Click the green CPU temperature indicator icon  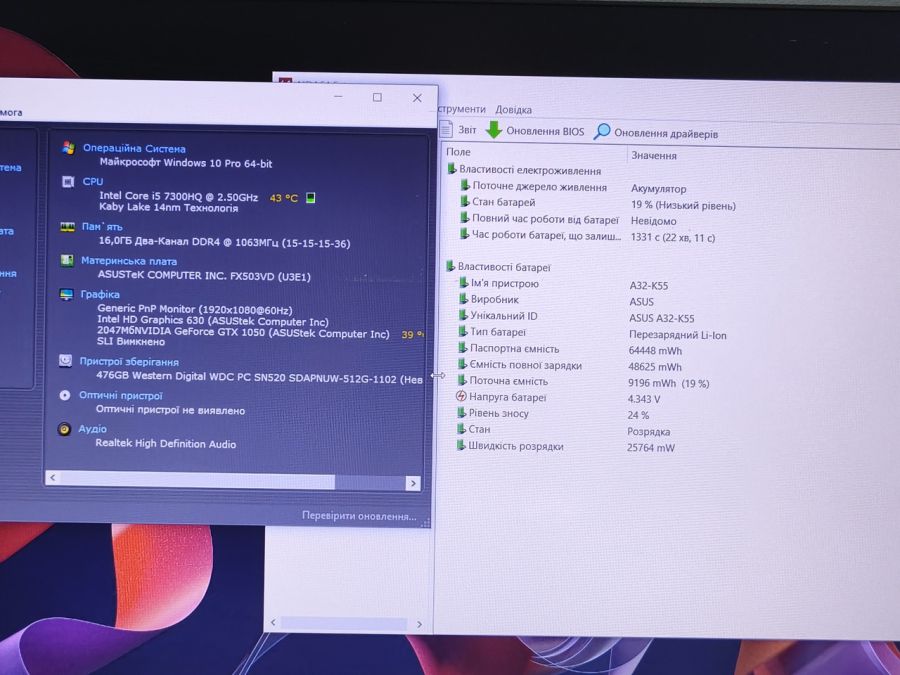[x=311, y=198]
